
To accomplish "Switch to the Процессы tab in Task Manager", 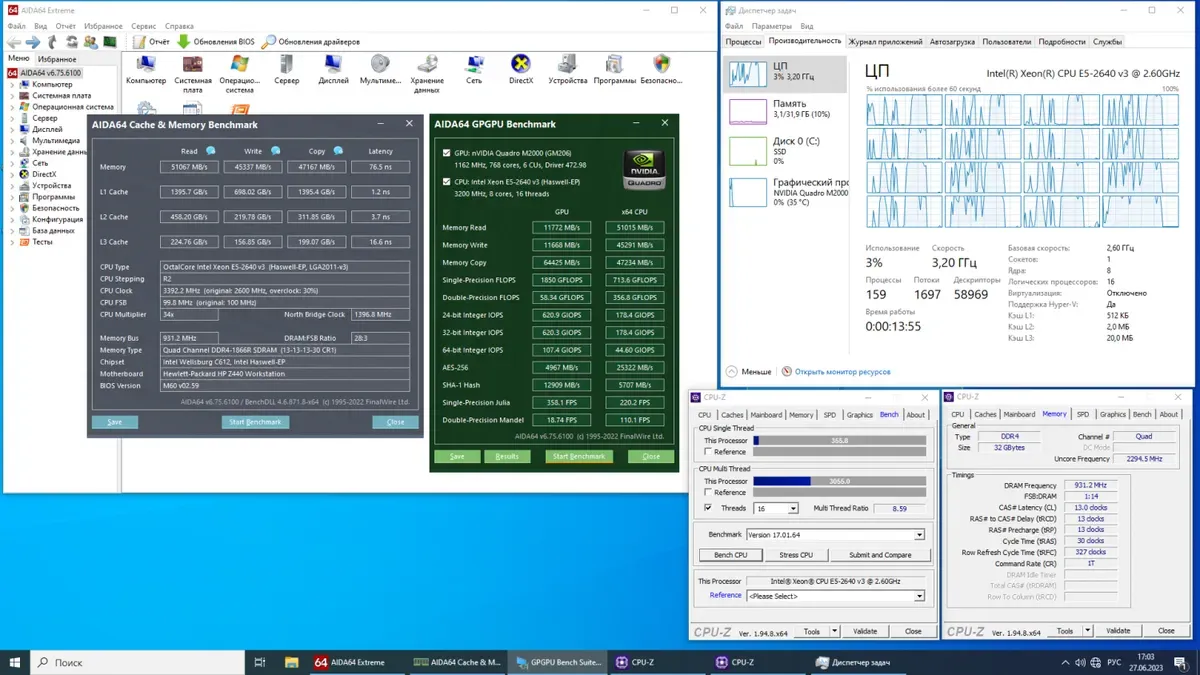I will pos(743,42).
